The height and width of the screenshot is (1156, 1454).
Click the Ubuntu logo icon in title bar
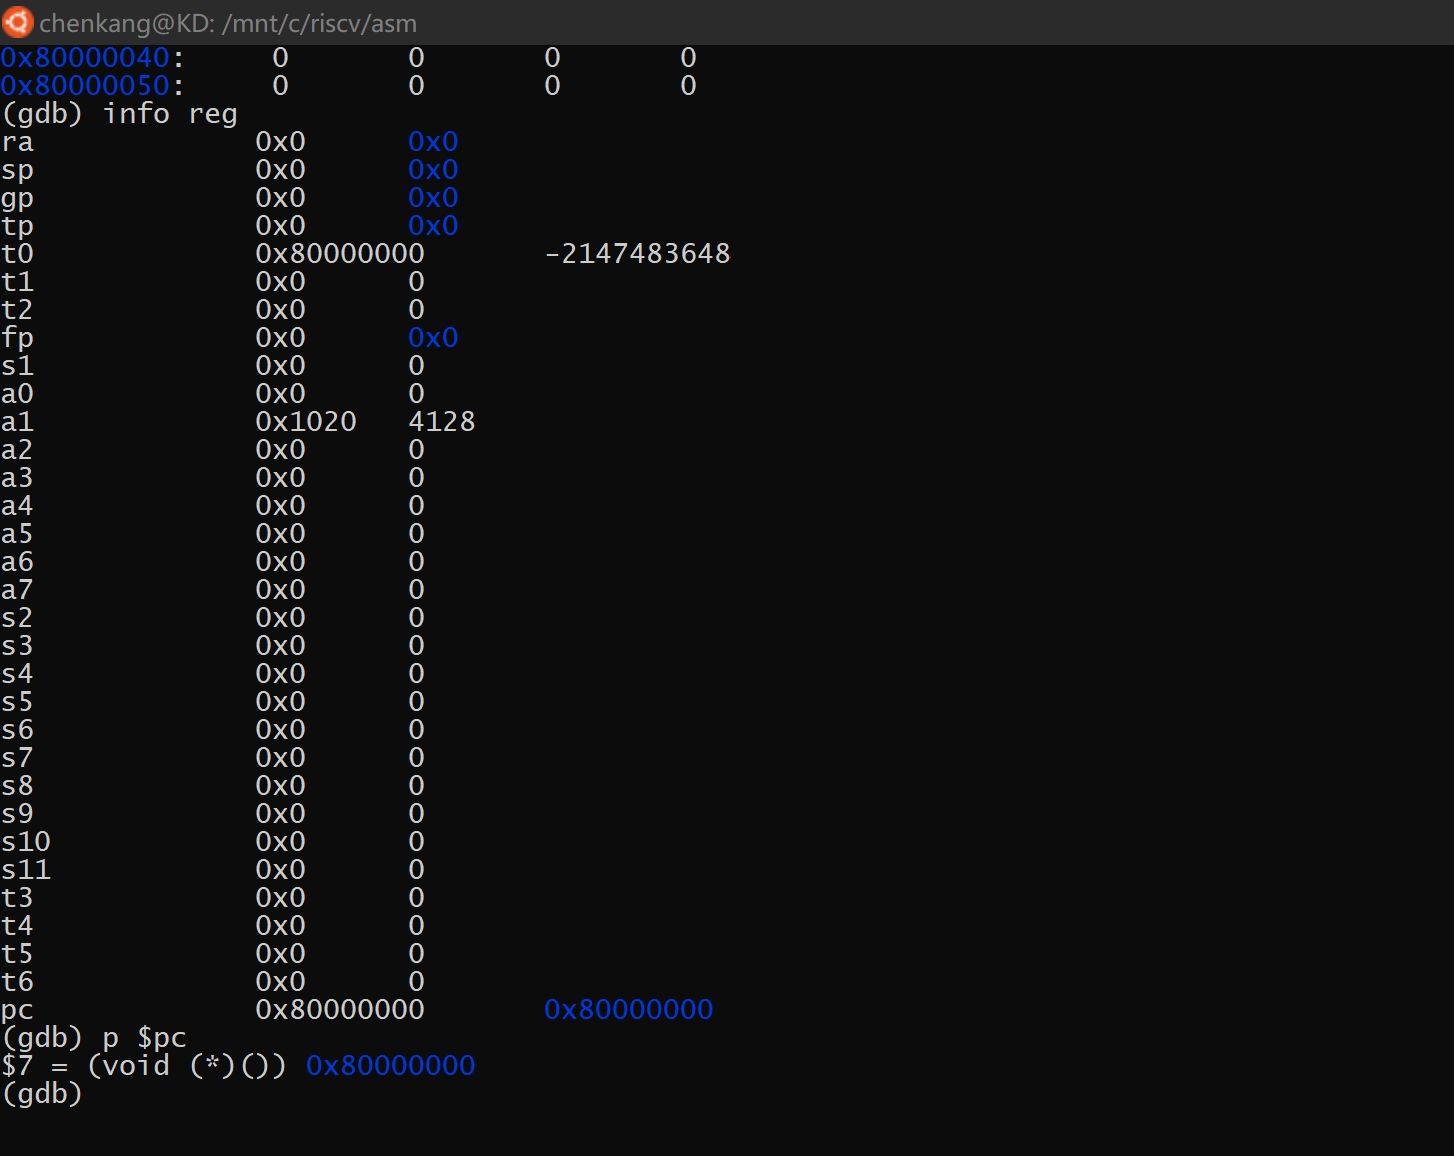18,22
